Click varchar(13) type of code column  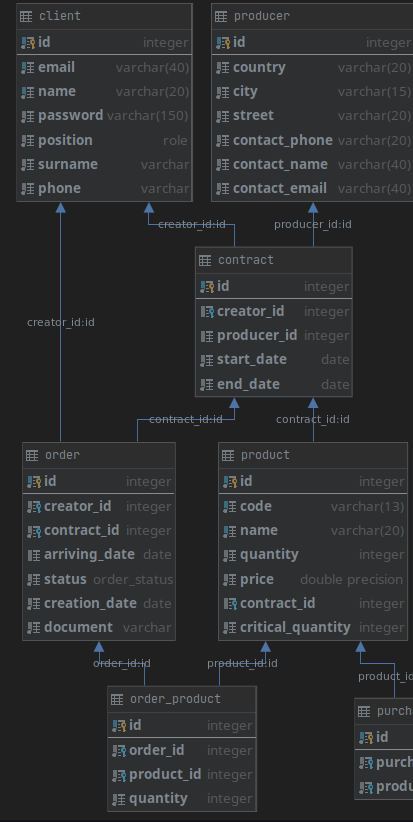367,507
